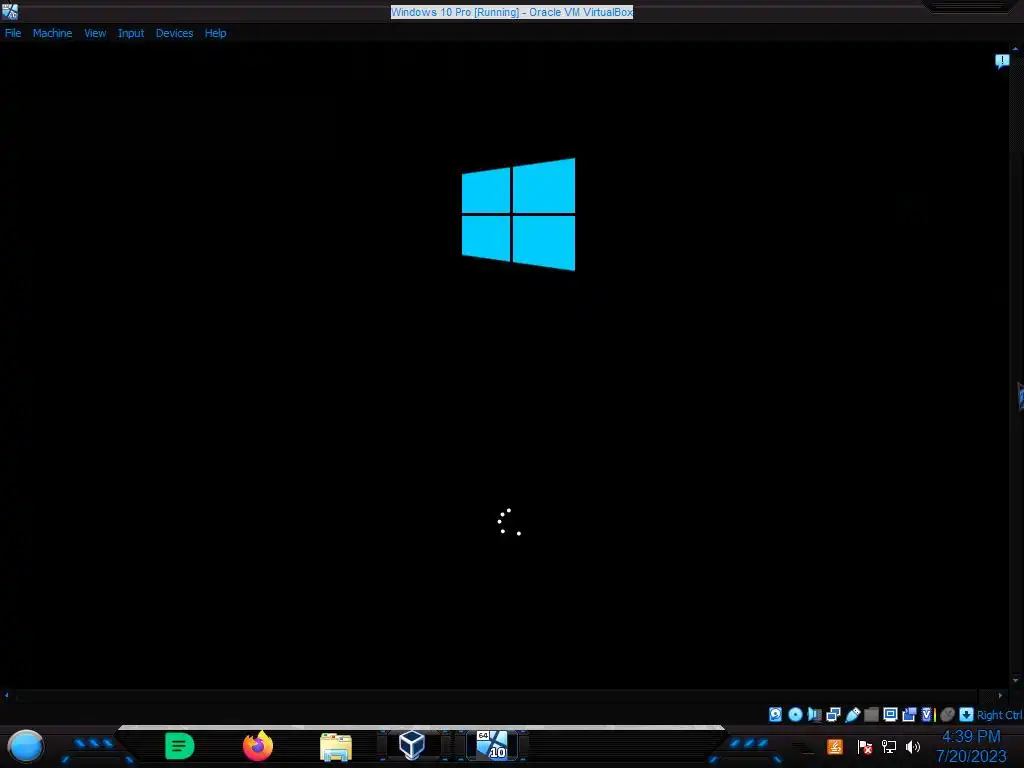Open the Devices menu
1024x768 pixels.
(x=174, y=33)
